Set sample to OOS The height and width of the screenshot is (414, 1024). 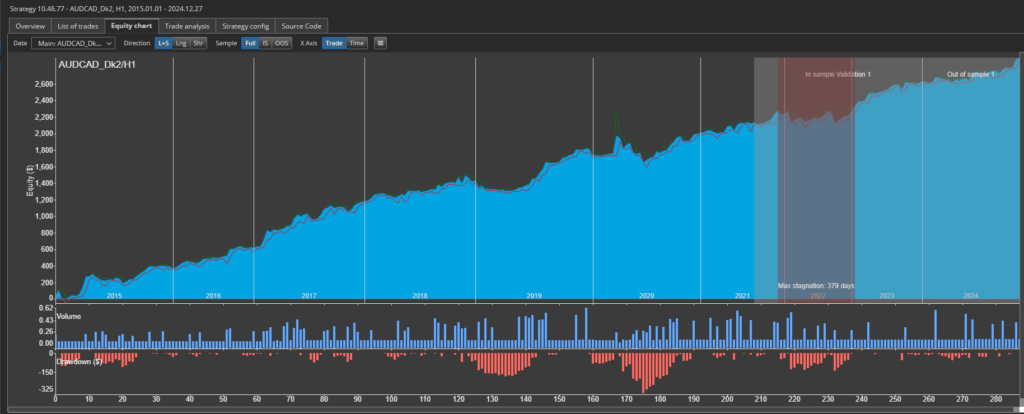(281, 43)
